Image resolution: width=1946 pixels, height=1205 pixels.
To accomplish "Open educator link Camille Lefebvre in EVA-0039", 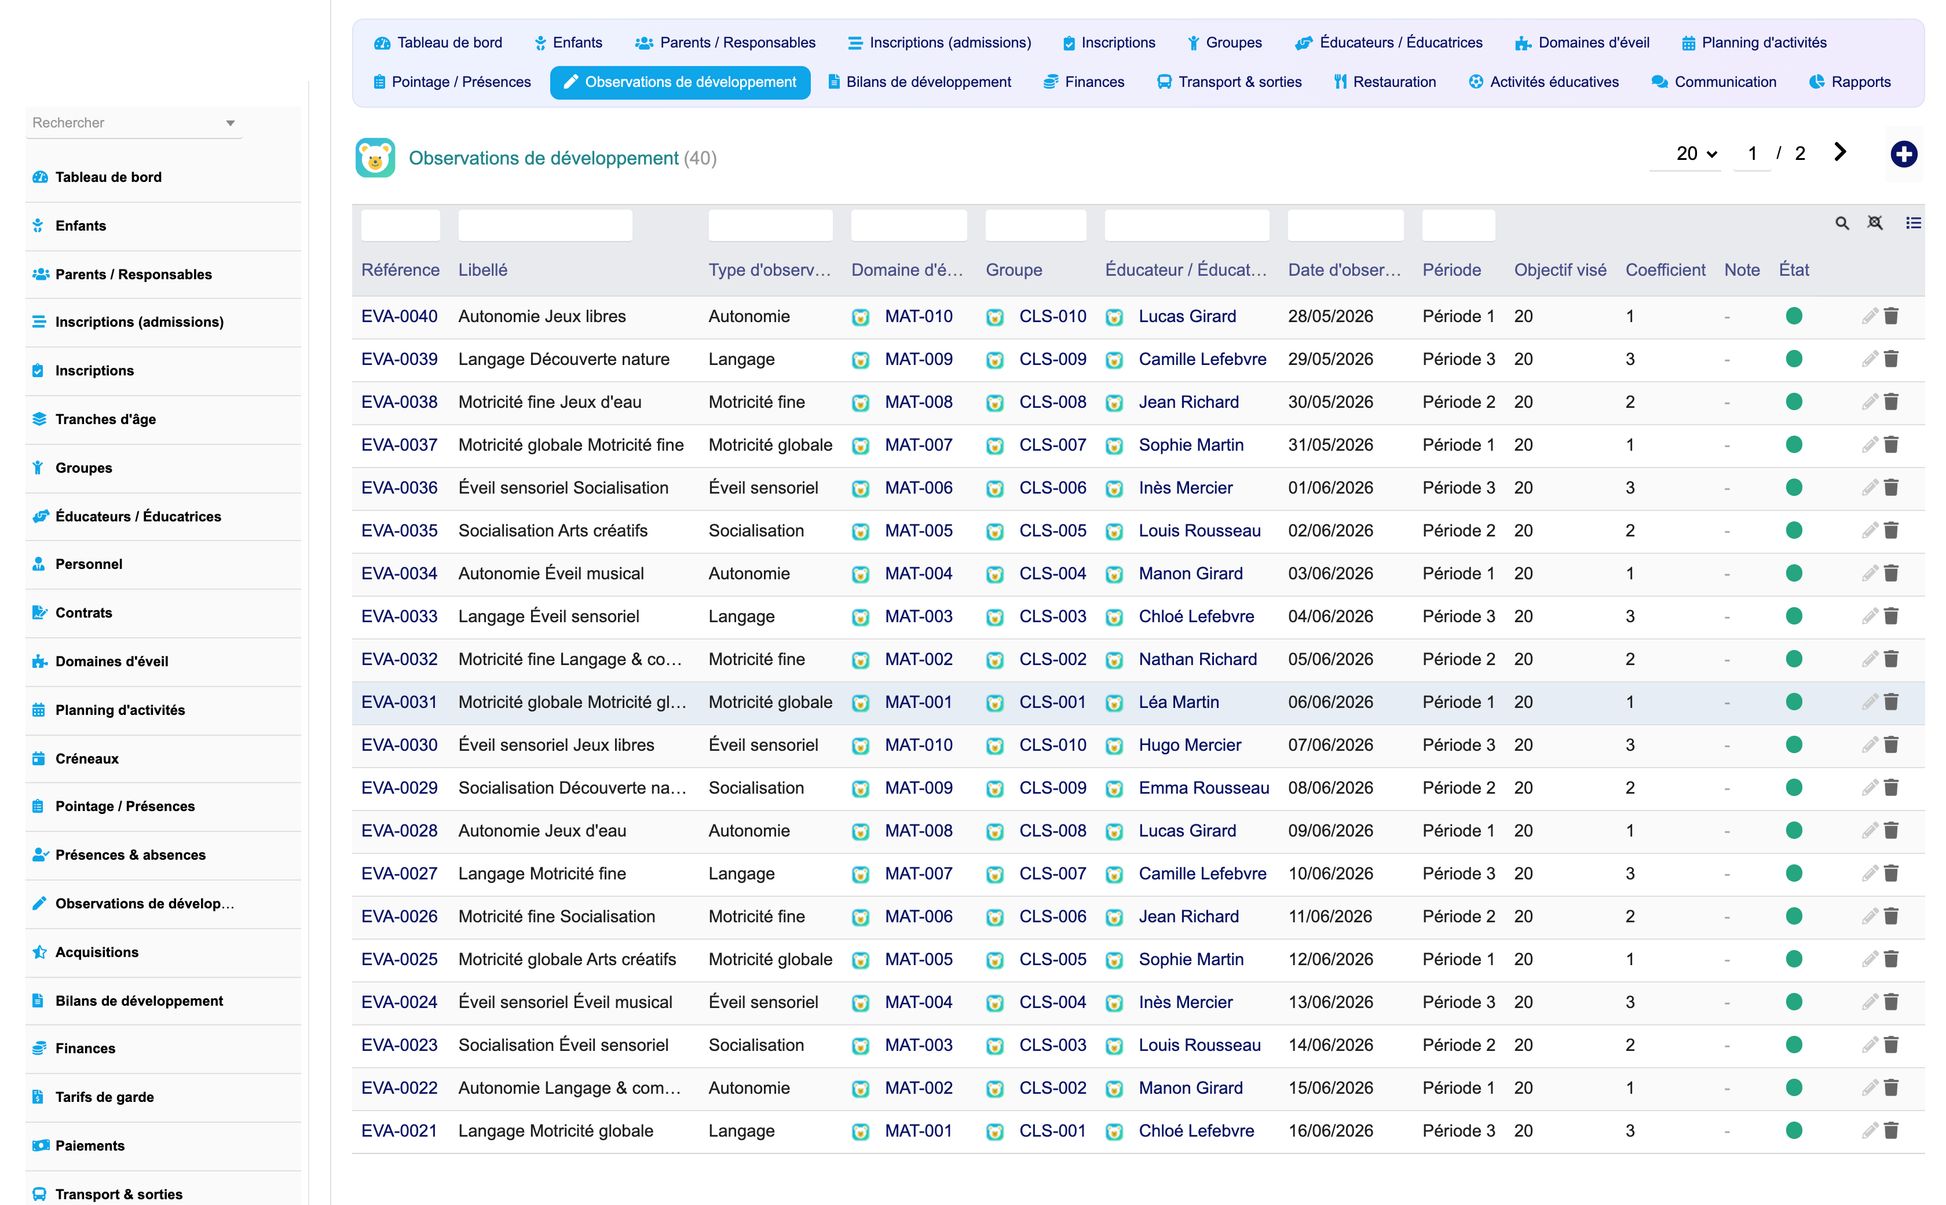I will 1202,359.
